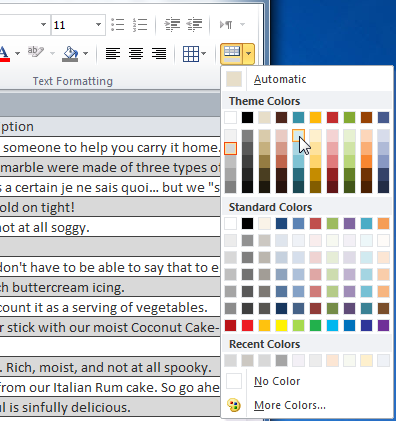Pick the peach swatch in Recent Colors
This screenshot has width=396, height=421.
pos(333,360)
